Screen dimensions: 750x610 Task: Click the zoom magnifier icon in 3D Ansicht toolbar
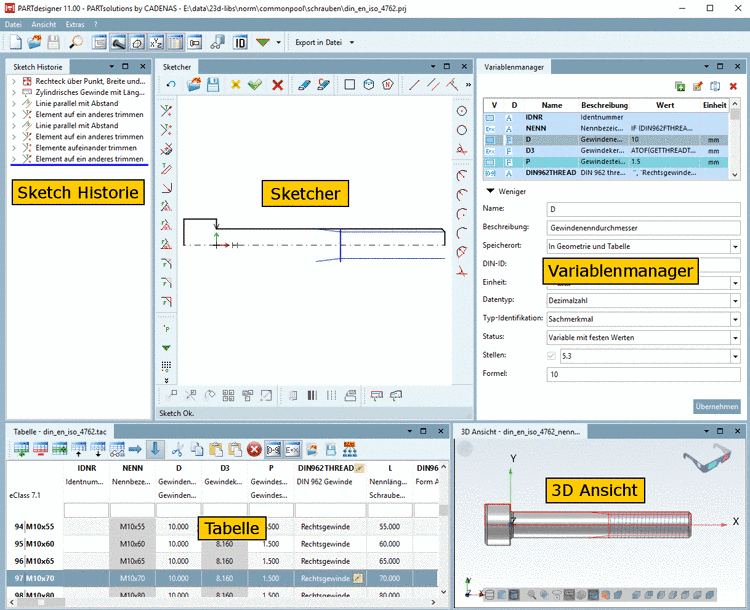(531, 595)
